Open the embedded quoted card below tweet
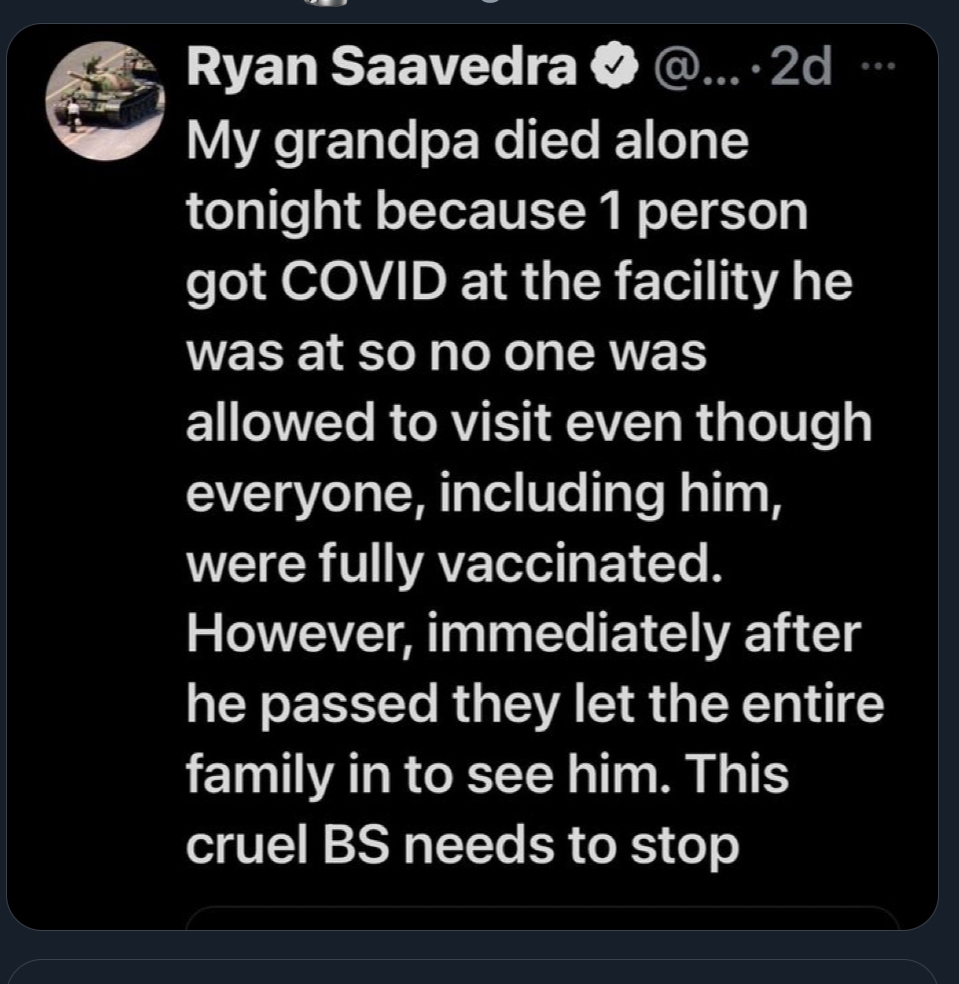The image size is (959, 984). click(542, 917)
